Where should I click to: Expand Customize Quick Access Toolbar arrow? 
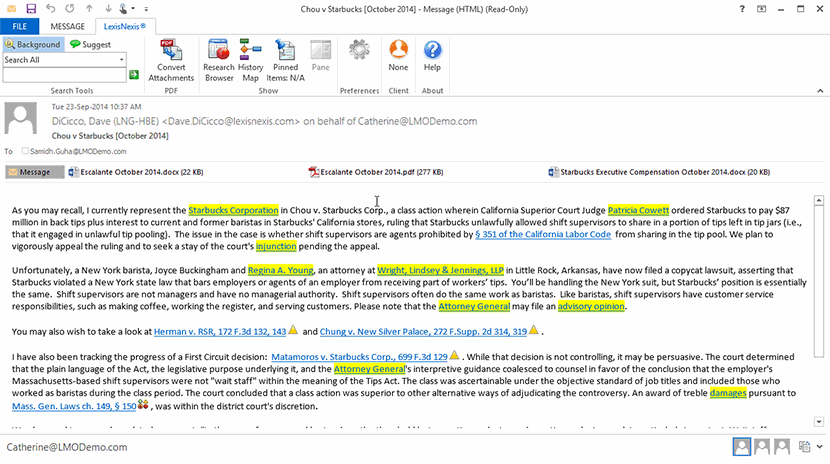[146, 9]
